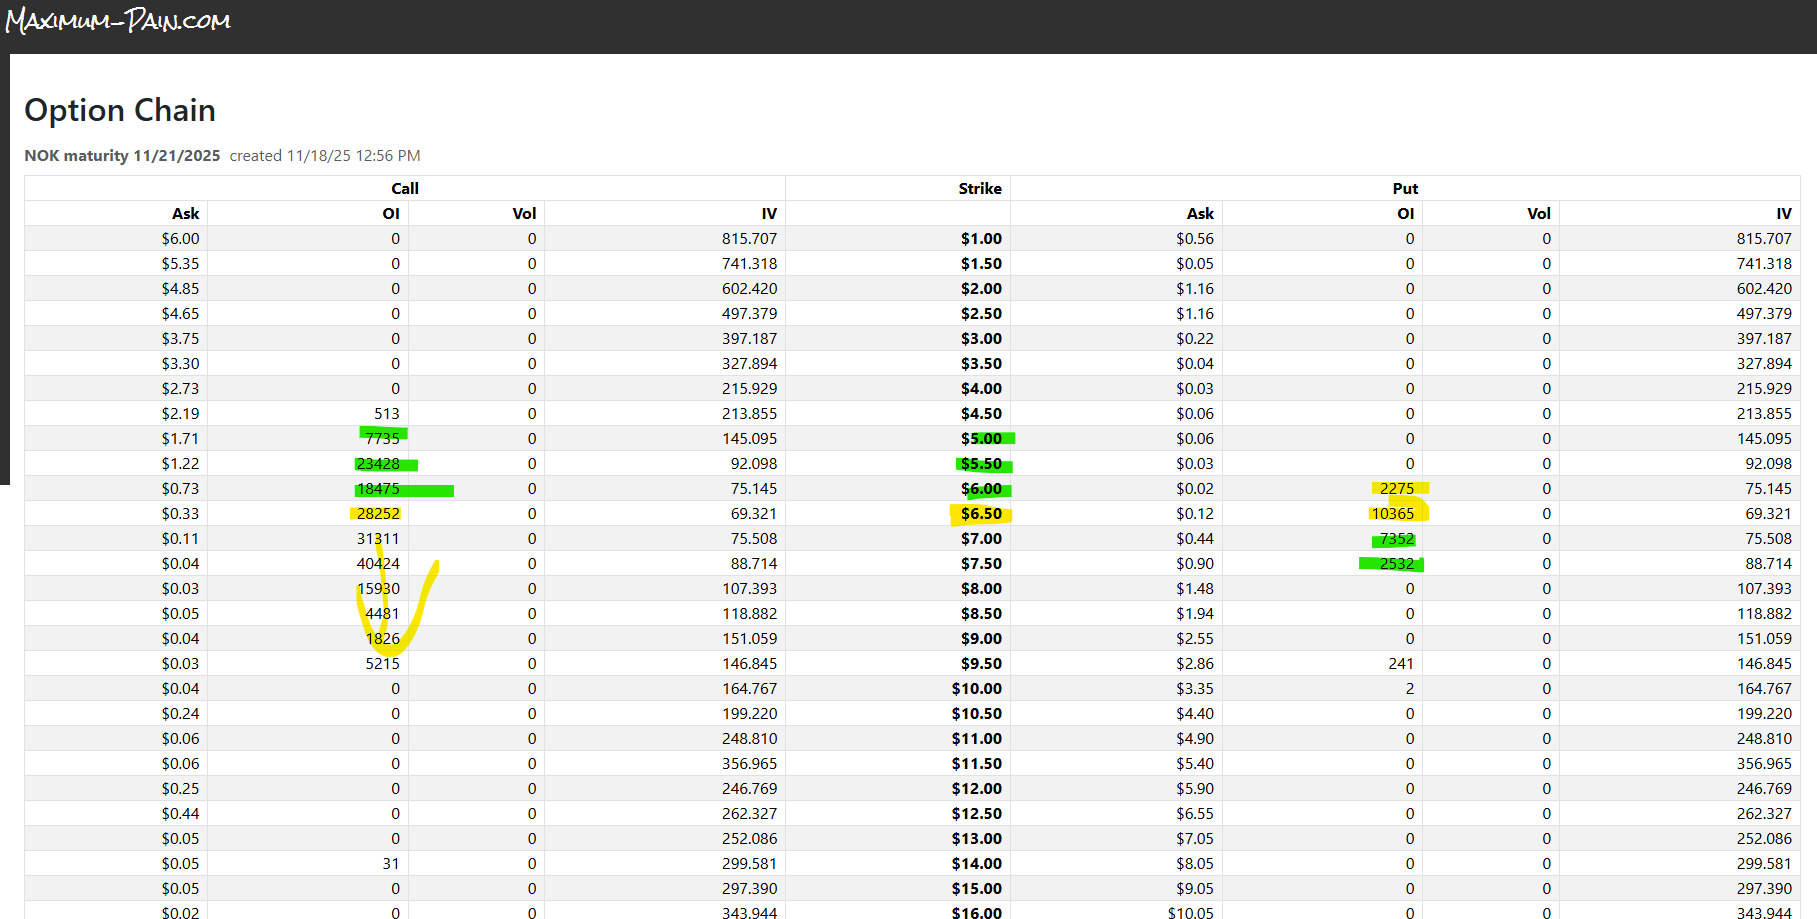Image resolution: width=1817 pixels, height=919 pixels.
Task: Click the NOK maturity 11/21/2025 label
Action: pyautogui.click(x=122, y=156)
